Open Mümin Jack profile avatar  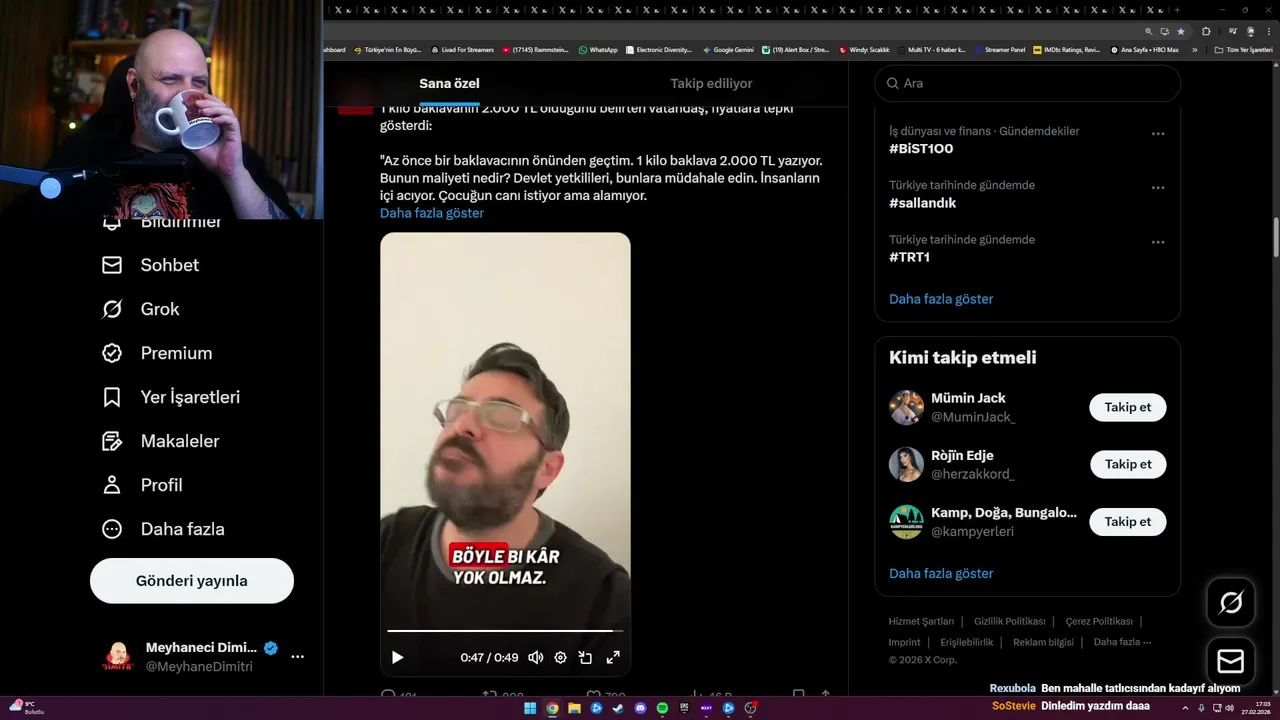(x=906, y=407)
